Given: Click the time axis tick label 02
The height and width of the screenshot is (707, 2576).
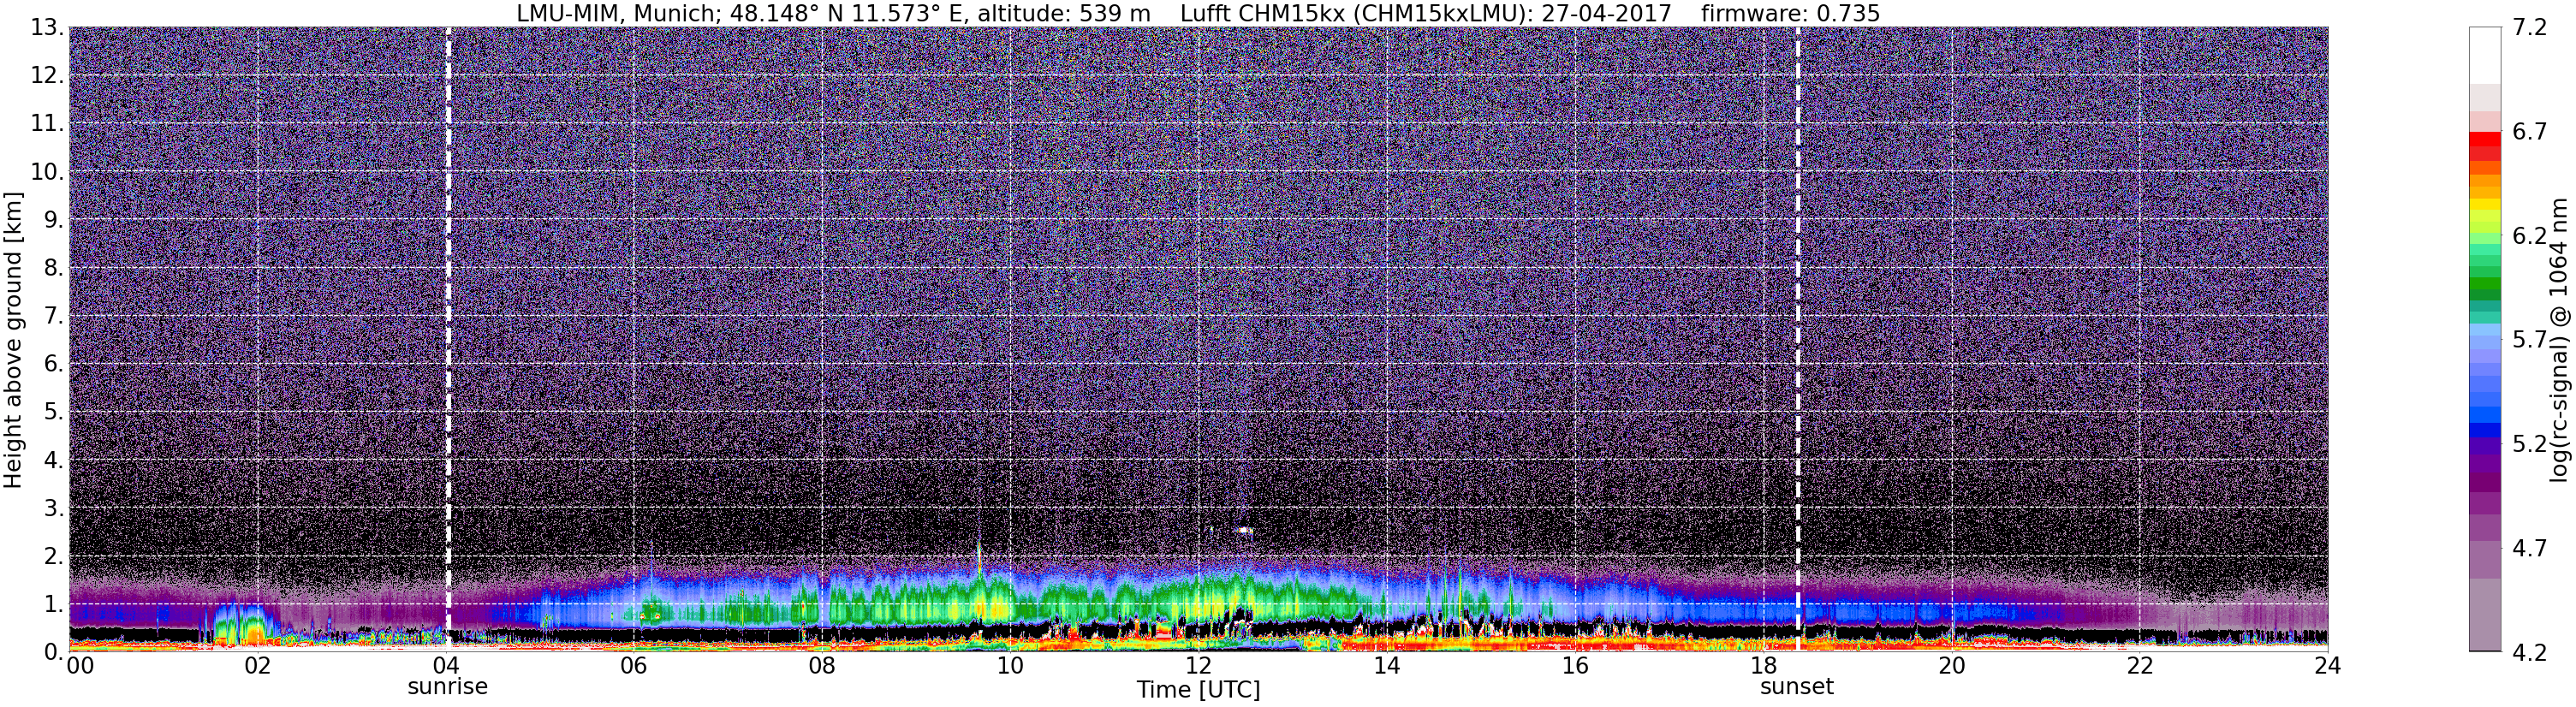Looking at the screenshot, I should pos(257,666).
